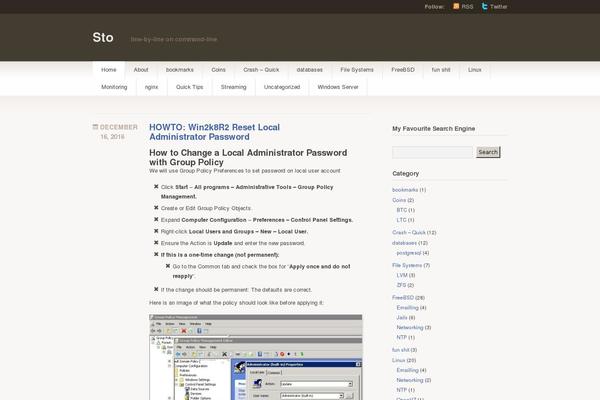This screenshot has height=400, width=600.
Task: Click the 'Expand Computer Configuration – Preferences' bullet
Action: tap(257, 220)
